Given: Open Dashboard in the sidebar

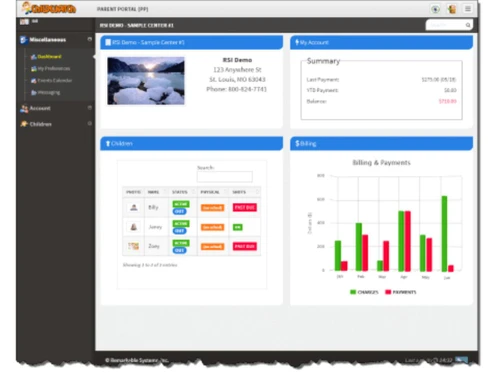Looking at the screenshot, I should [49, 57].
